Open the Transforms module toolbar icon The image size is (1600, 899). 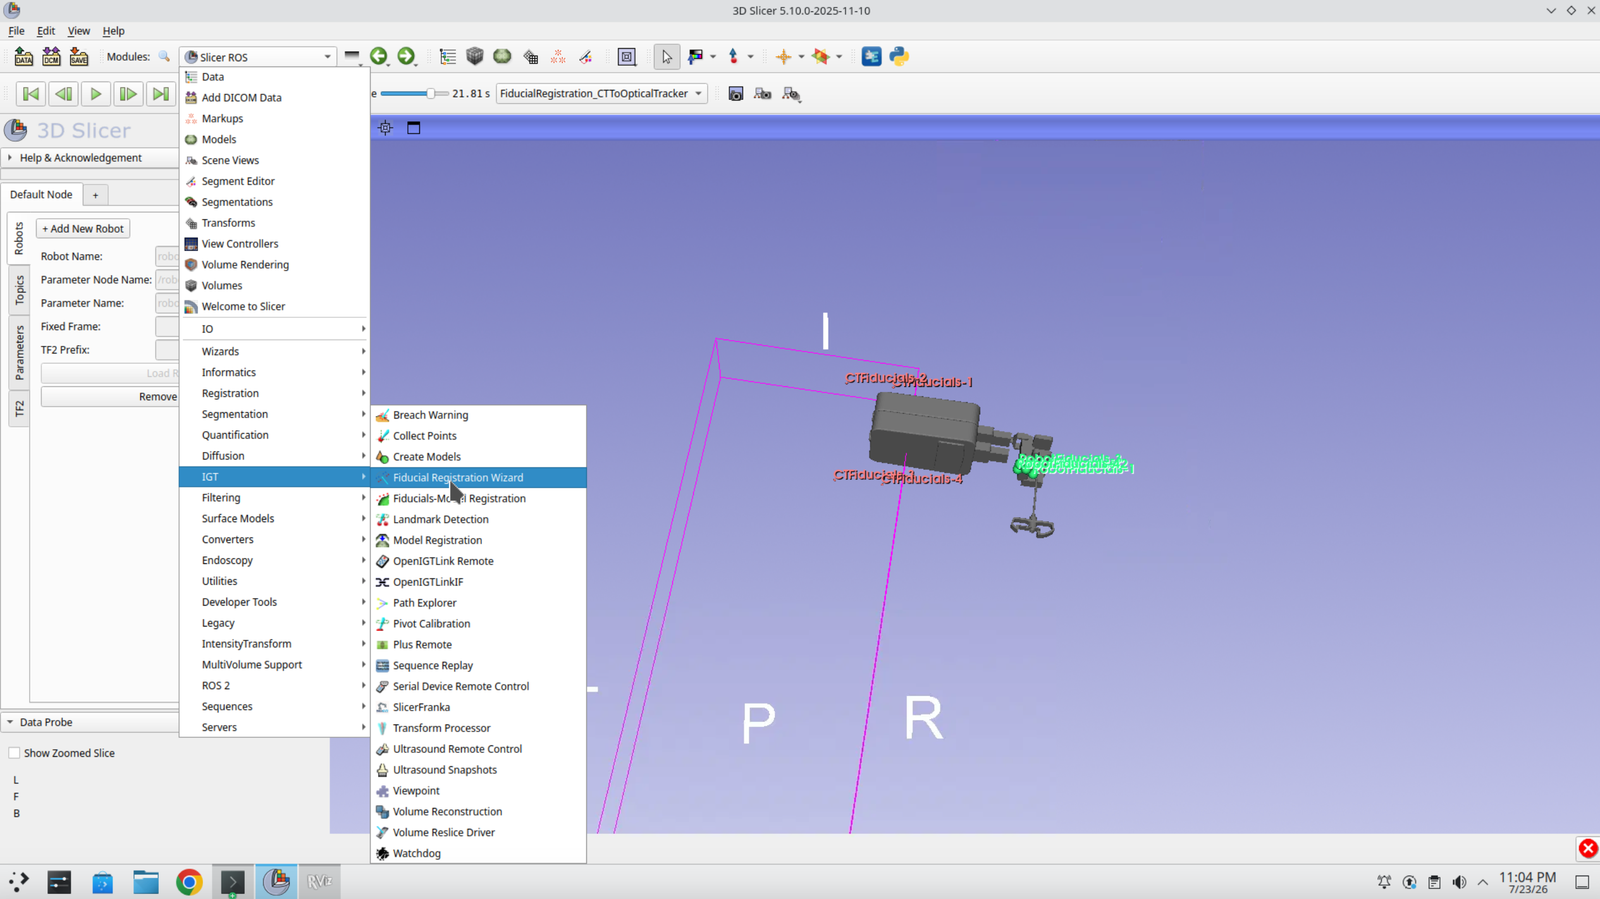coord(530,57)
